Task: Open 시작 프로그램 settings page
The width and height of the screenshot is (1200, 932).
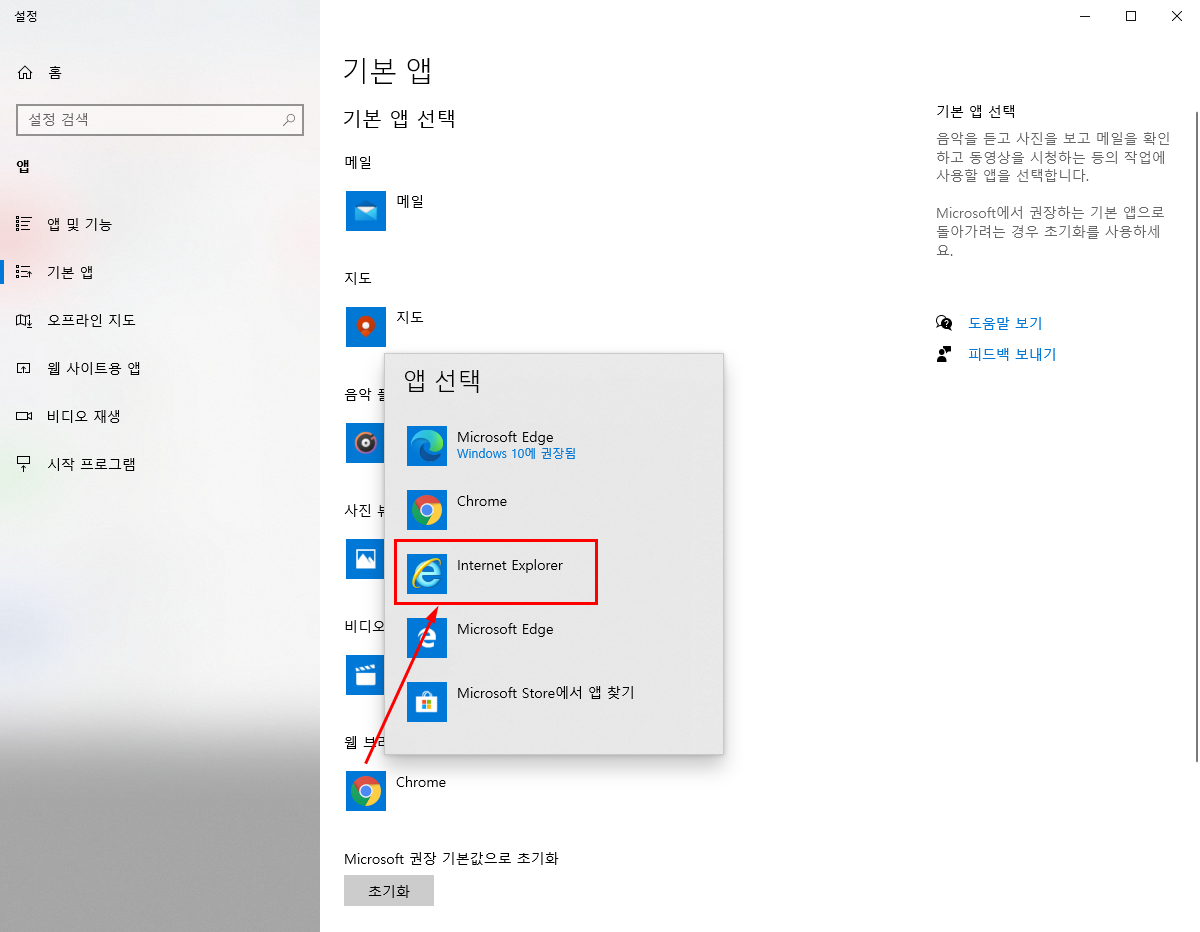Action: tap(160, 464)
